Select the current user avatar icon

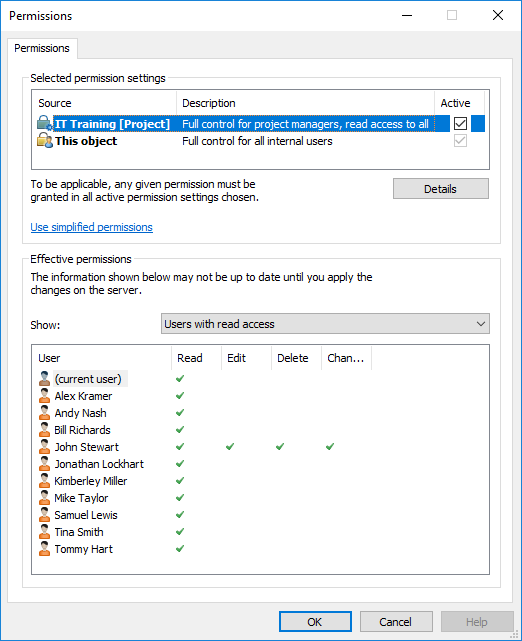[x=44, y=379]
